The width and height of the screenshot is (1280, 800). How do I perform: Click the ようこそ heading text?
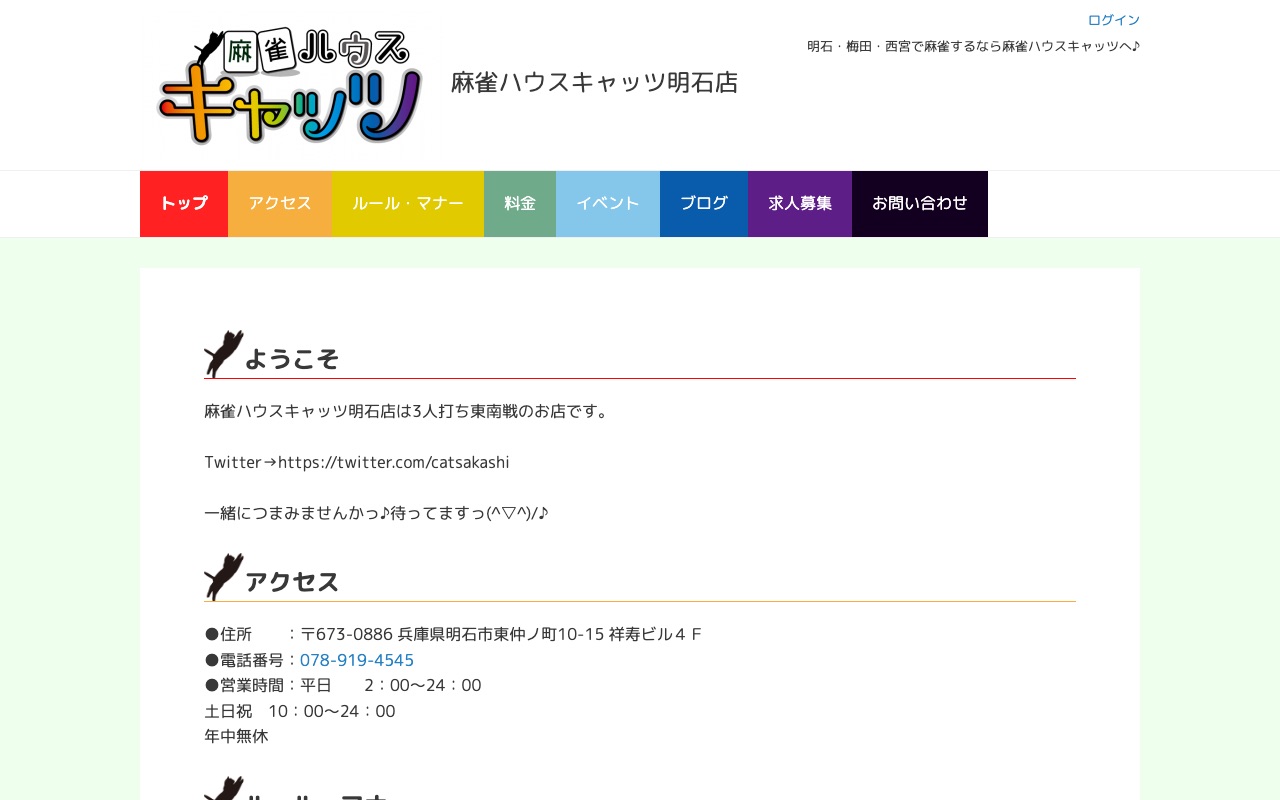(x=292, y=359)
